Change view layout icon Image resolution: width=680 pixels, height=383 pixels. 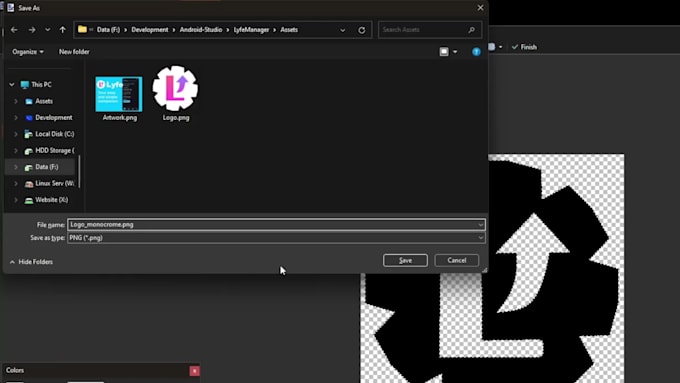(x=444, y=52)
